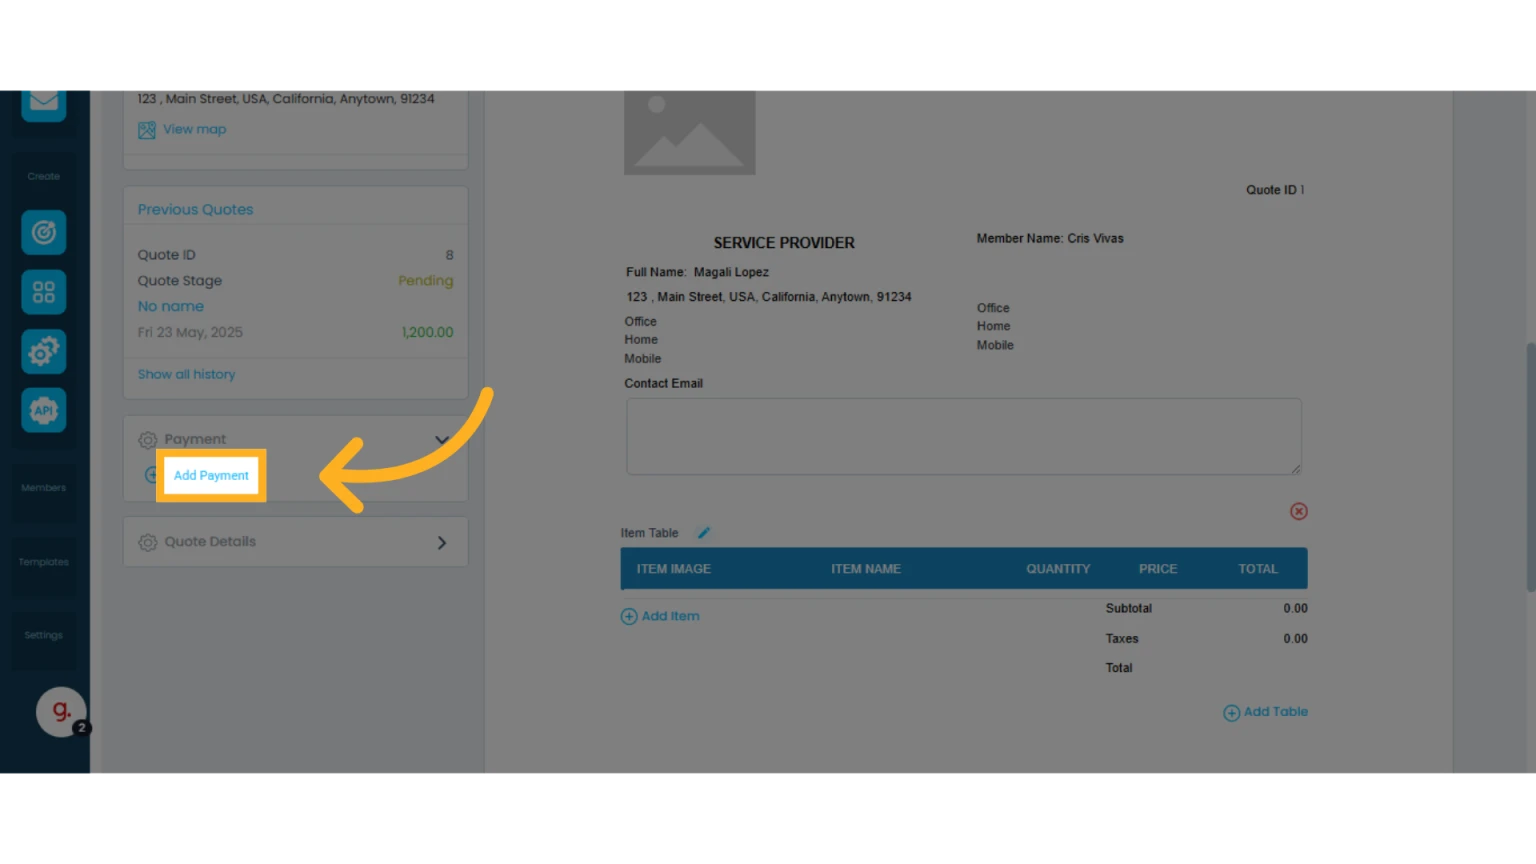Click the Previous Quotes heading
The width and height of the screenshot is (1536, 864).
pyautogui.click(x=195, y=210)
